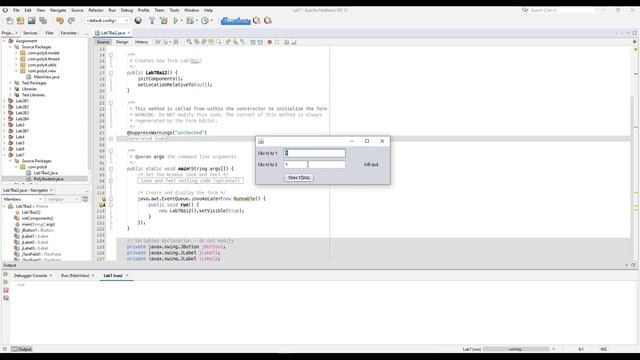
Task: Open the Profile Project arrow dropdown
Action: point(212,20)
